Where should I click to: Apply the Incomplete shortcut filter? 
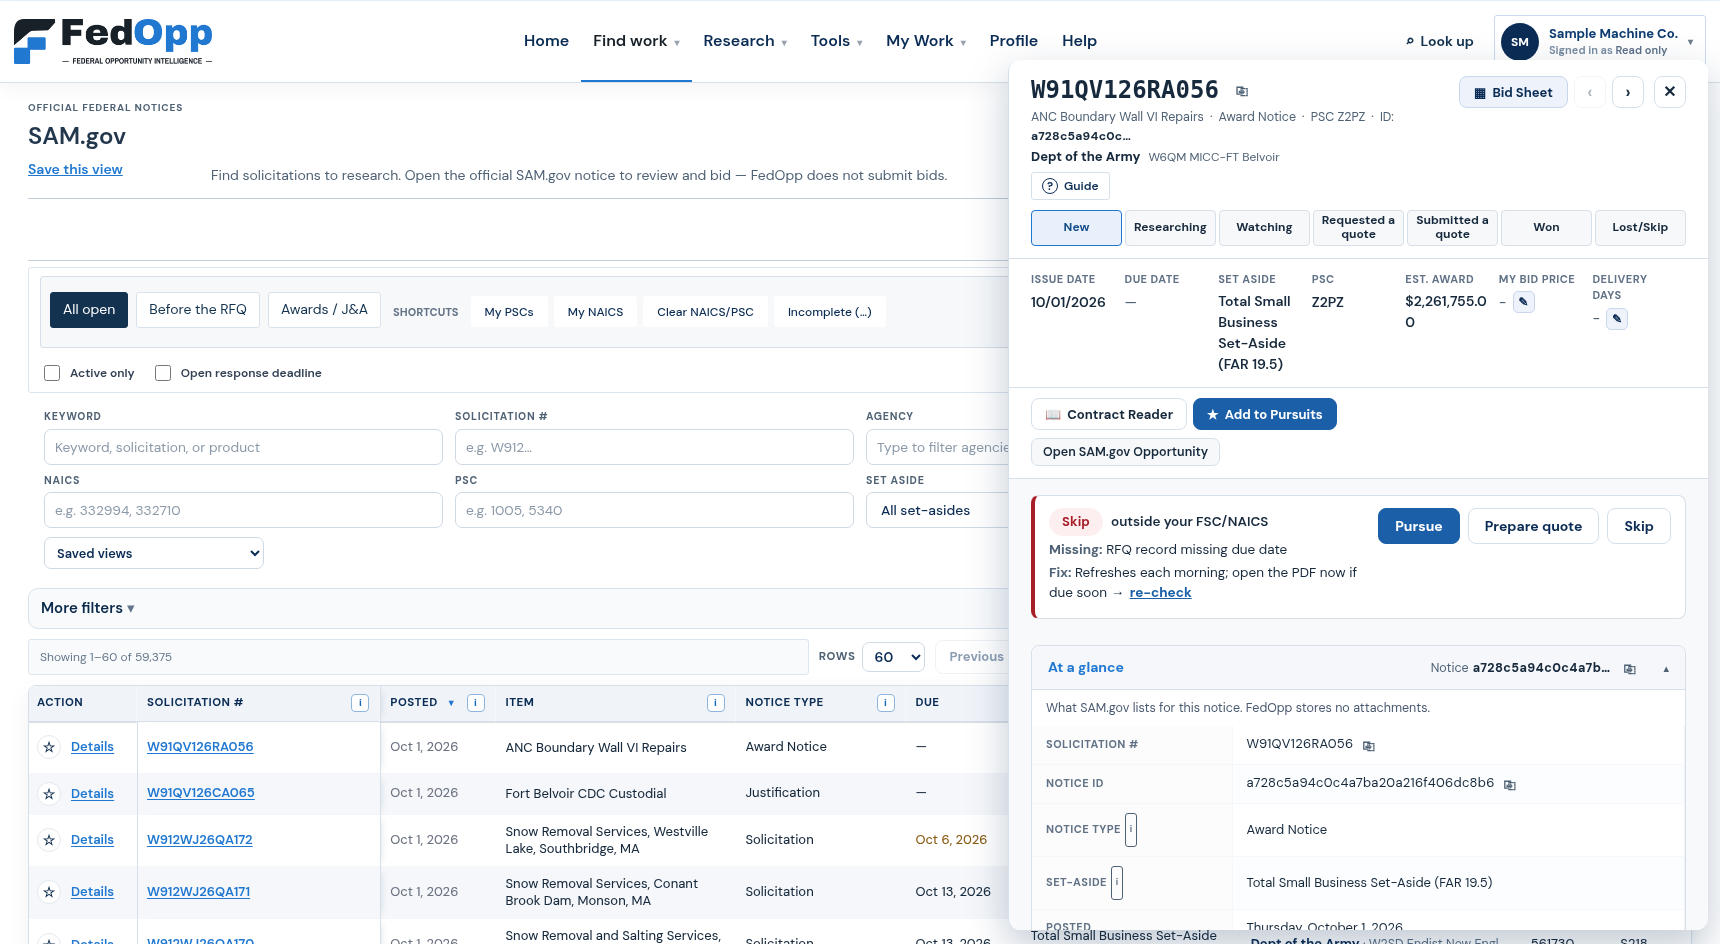tap(829, 312)
